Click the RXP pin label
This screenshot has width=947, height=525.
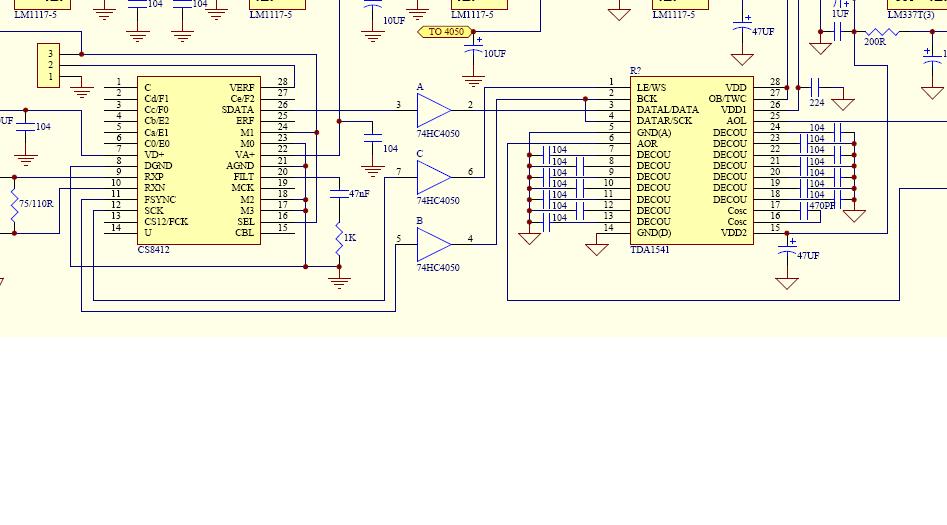(x=154, y=177)
